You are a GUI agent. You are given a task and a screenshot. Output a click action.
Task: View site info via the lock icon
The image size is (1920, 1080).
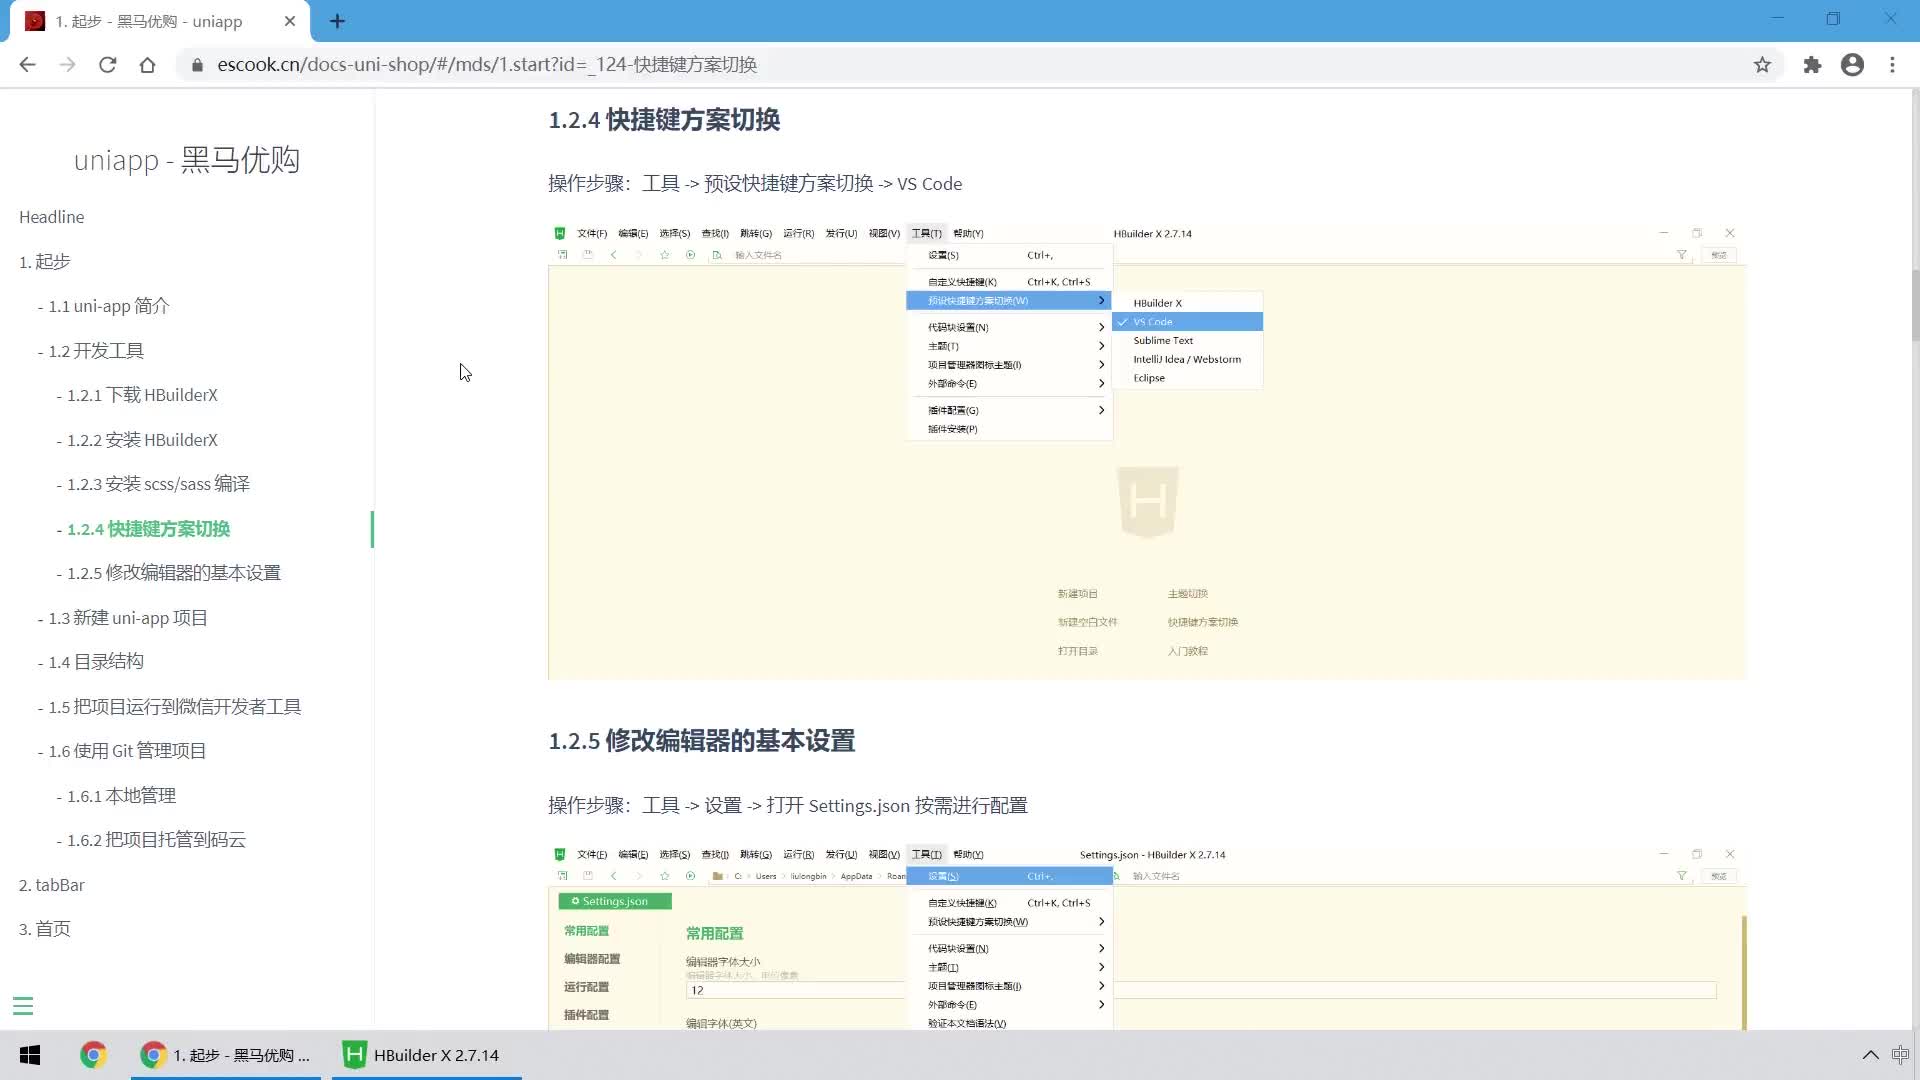[x=197, y=65]
